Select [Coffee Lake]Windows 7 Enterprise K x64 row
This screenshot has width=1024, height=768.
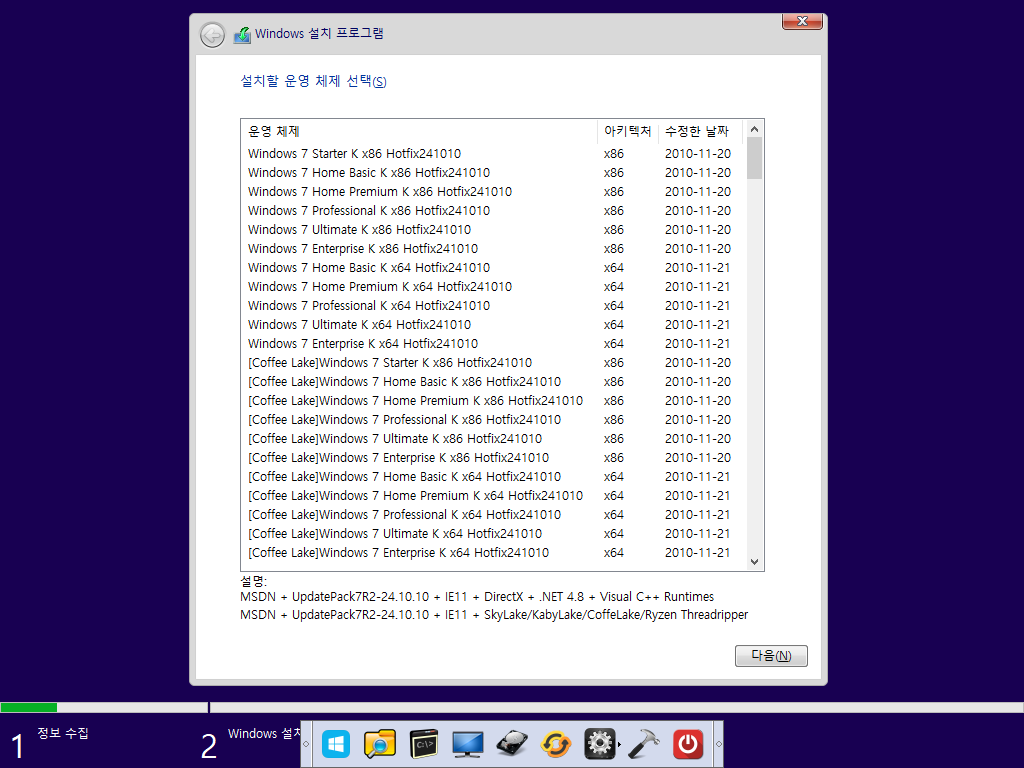point(493,552)
